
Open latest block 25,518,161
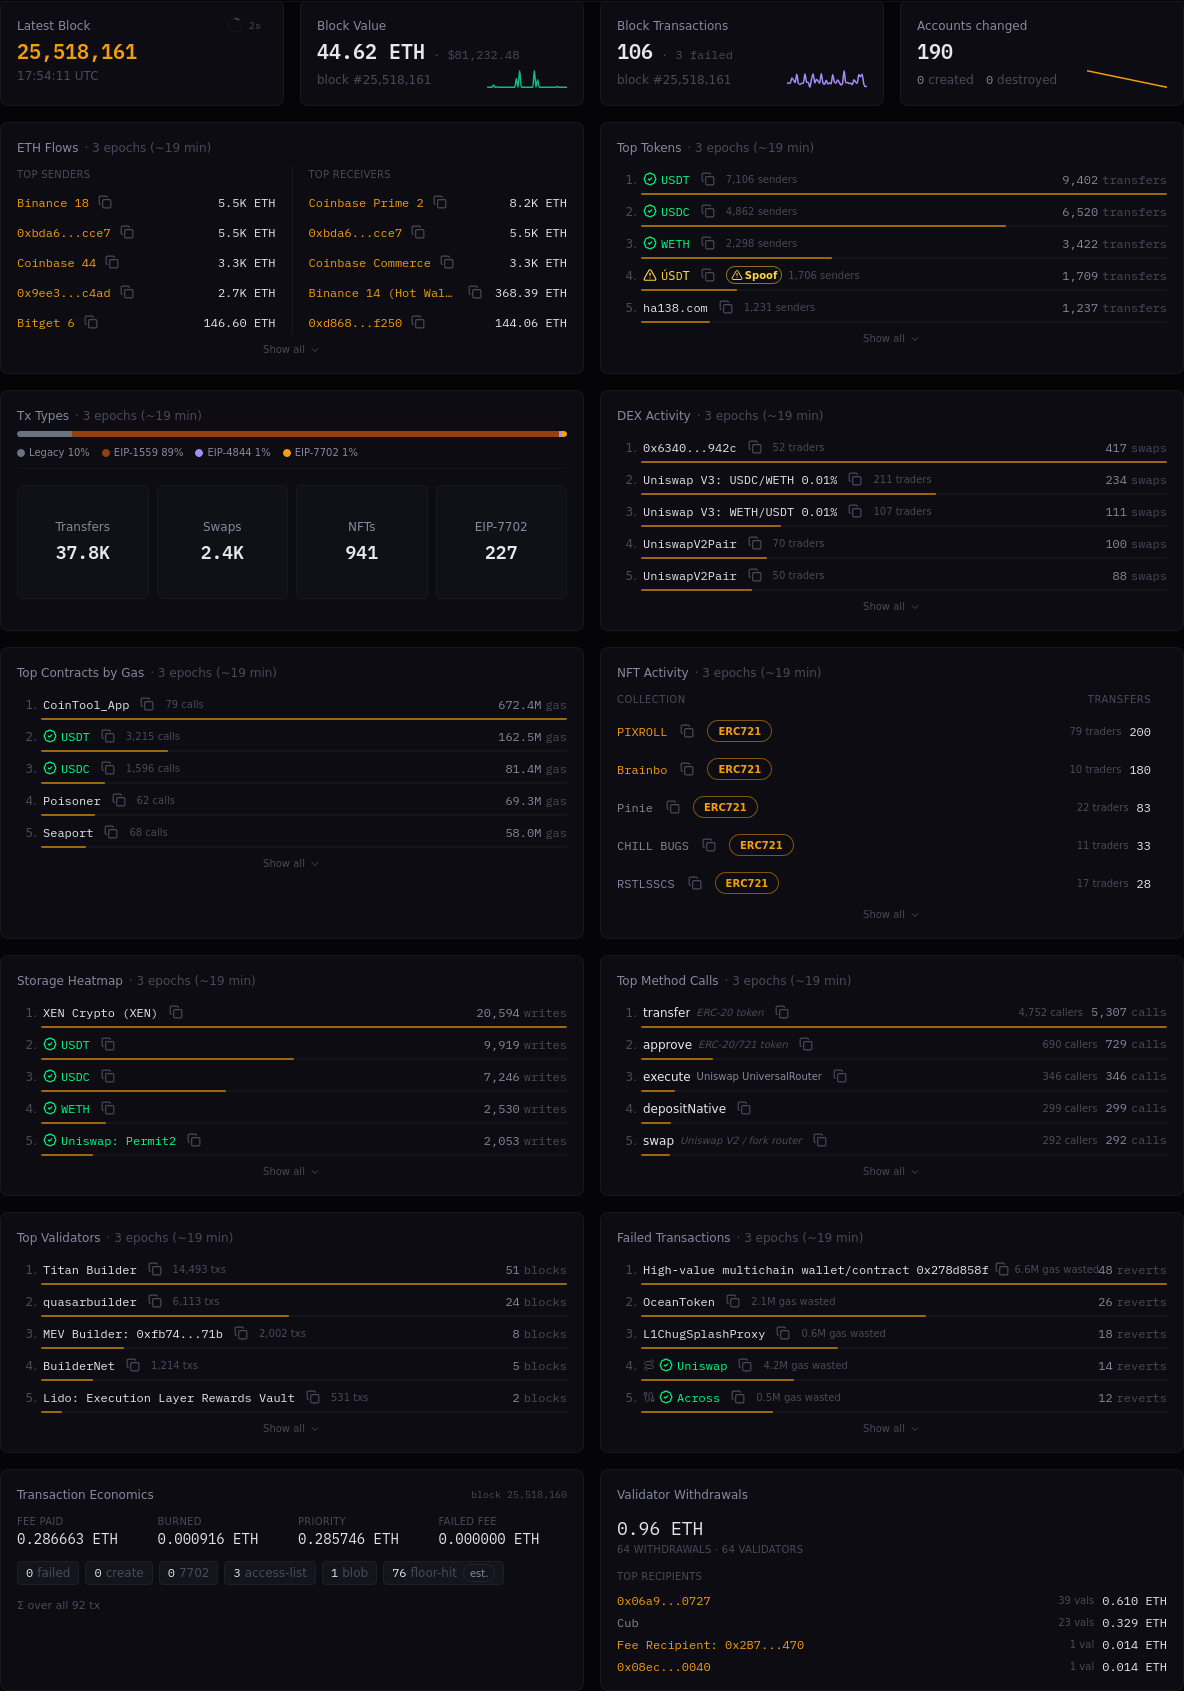point(77,52)
